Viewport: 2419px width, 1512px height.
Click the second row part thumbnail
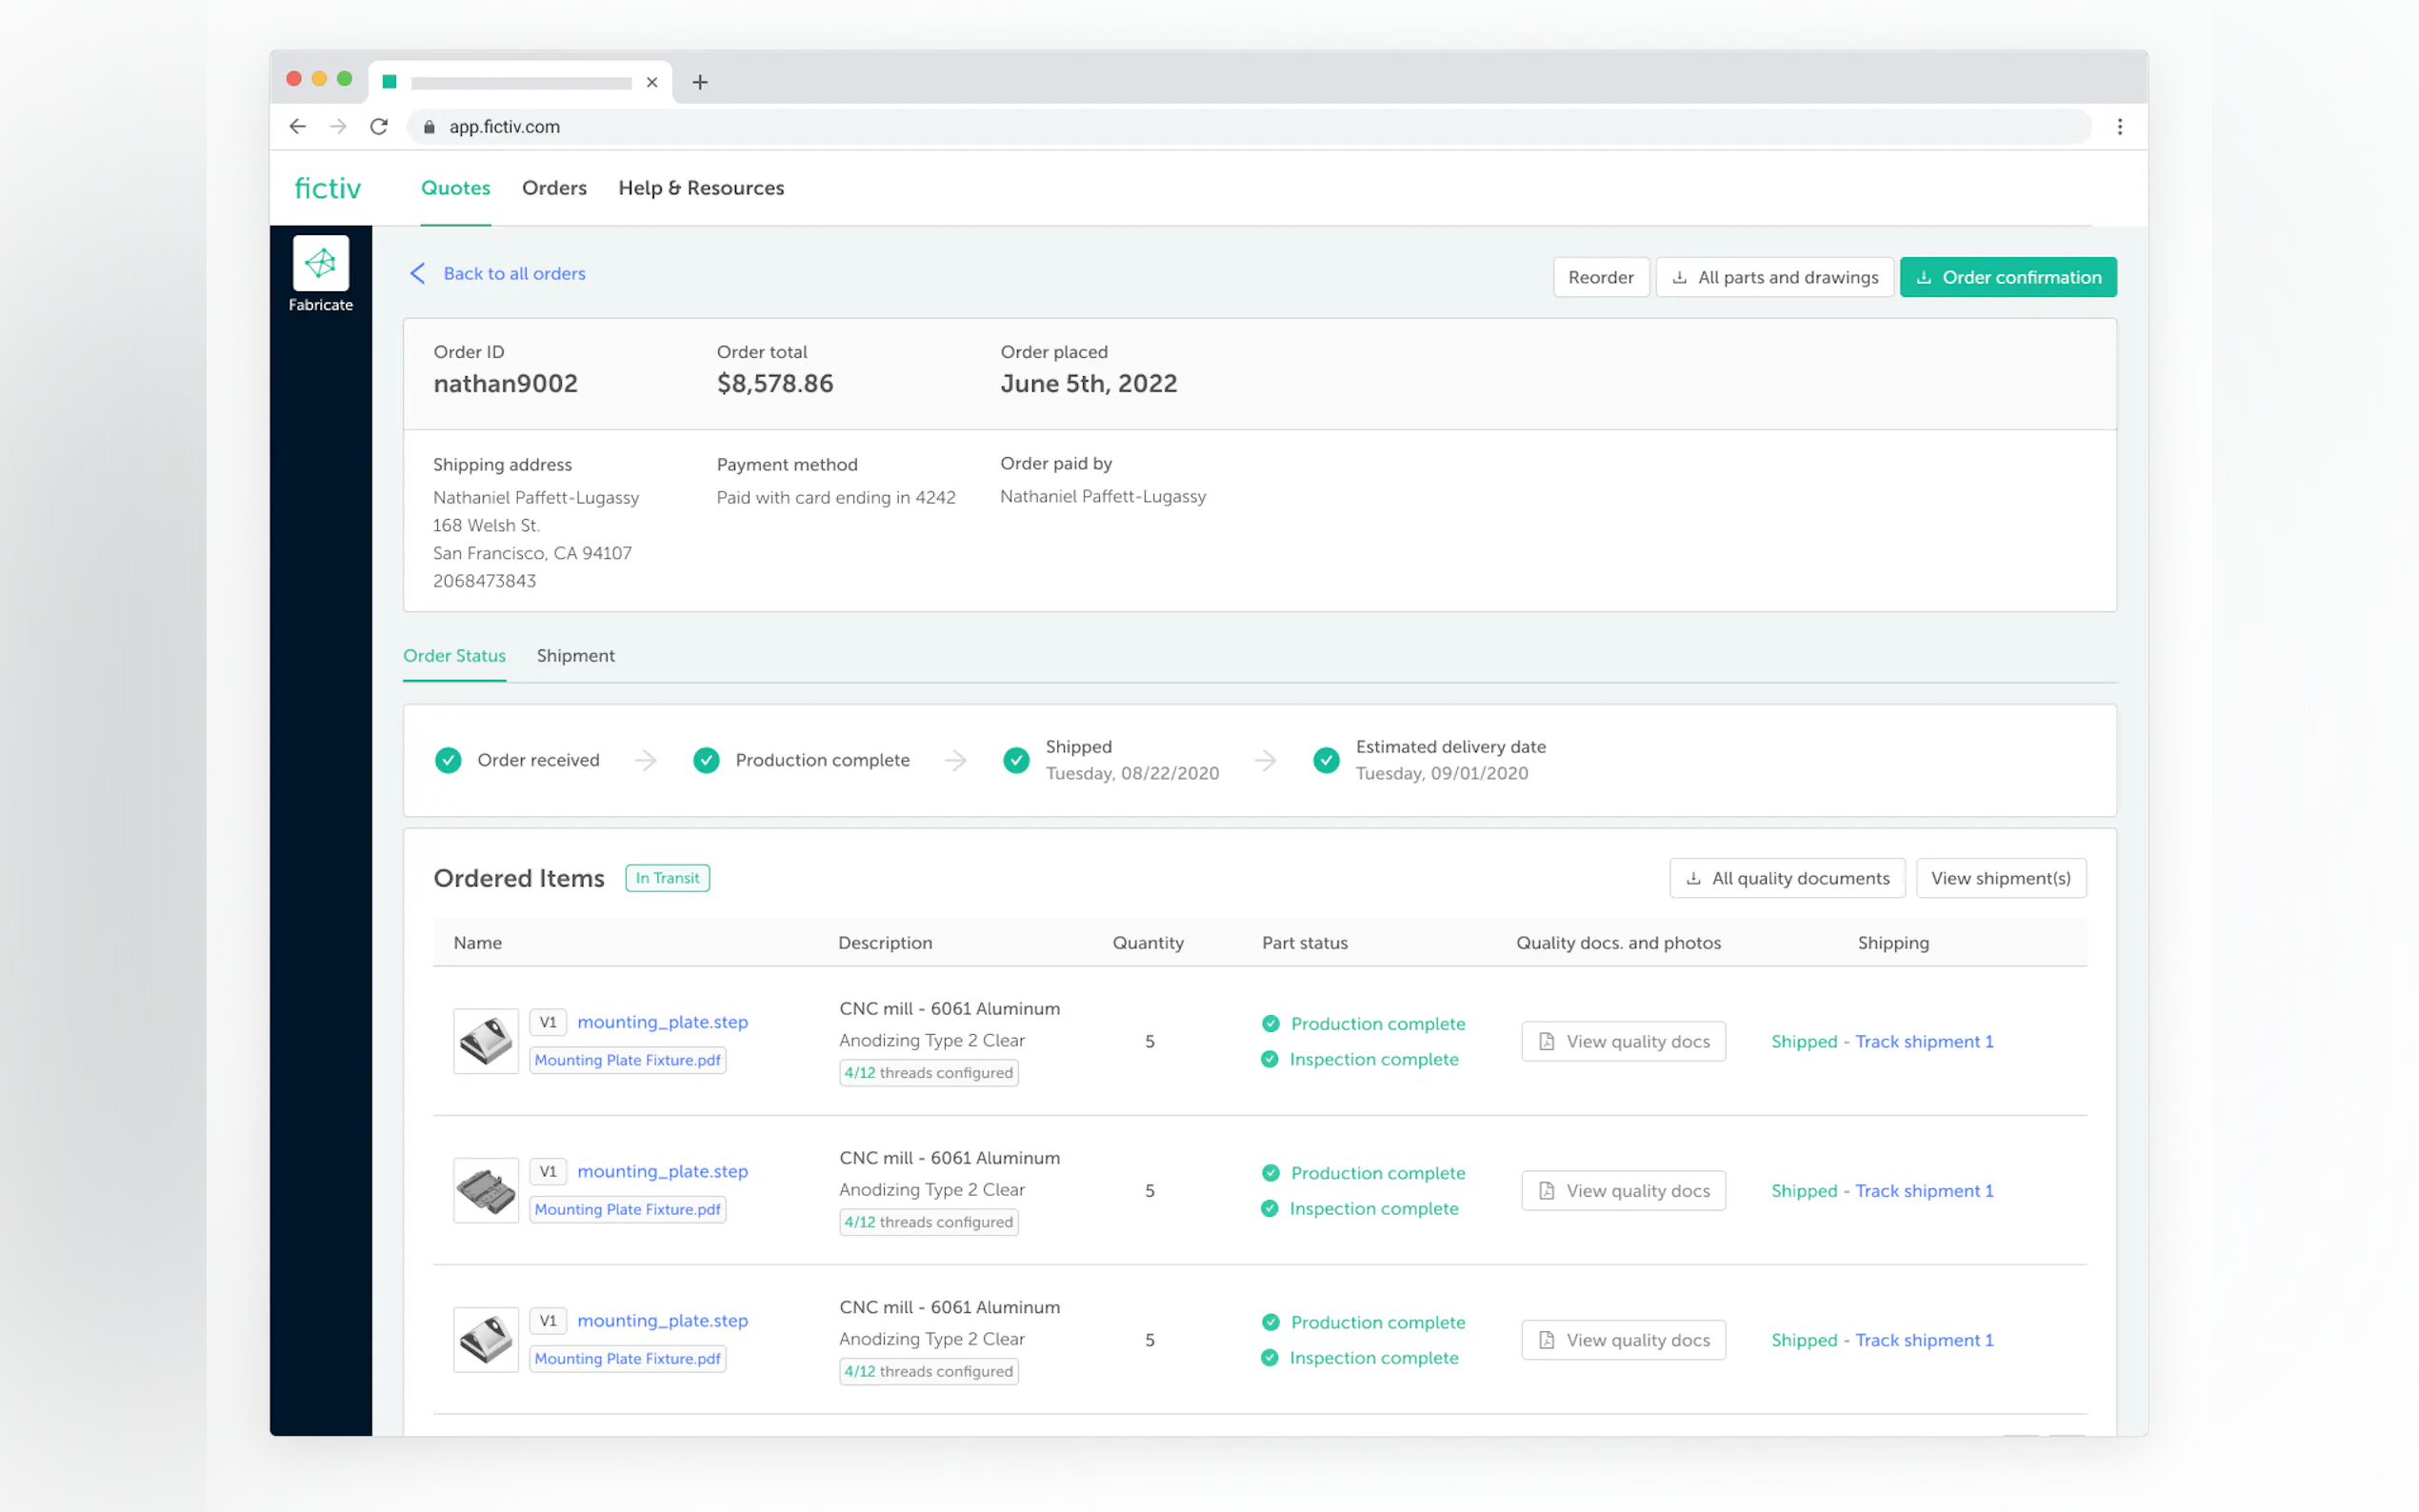pyautogui.click(x=486, y=1190)
